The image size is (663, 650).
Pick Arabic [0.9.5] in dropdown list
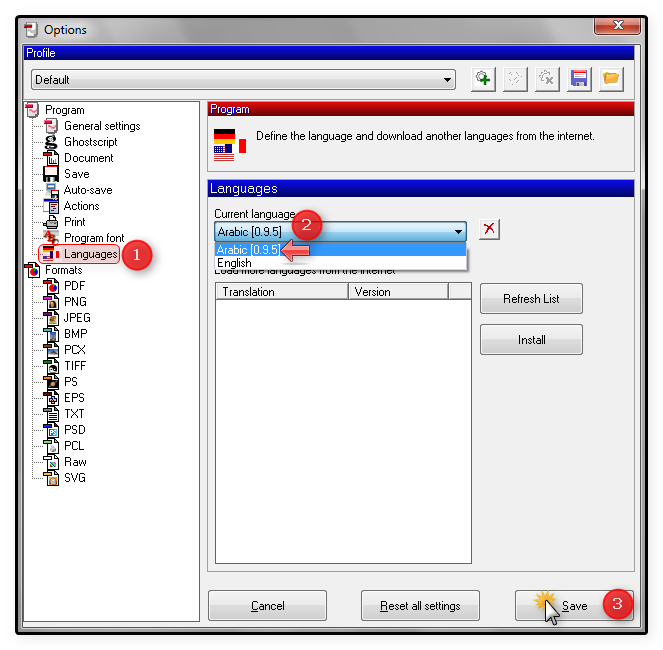click(248, 250)
